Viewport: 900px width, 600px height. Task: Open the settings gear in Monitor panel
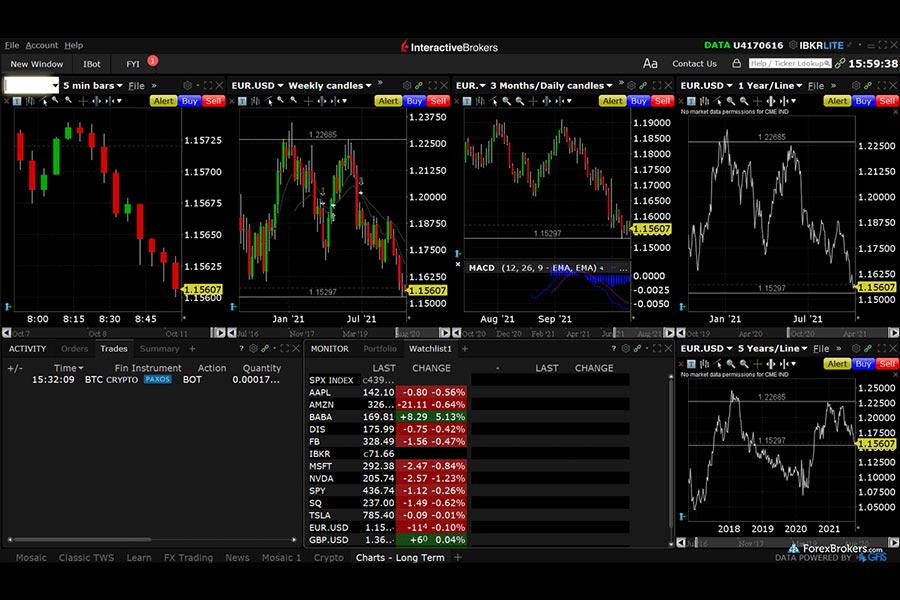coord(626,349)
